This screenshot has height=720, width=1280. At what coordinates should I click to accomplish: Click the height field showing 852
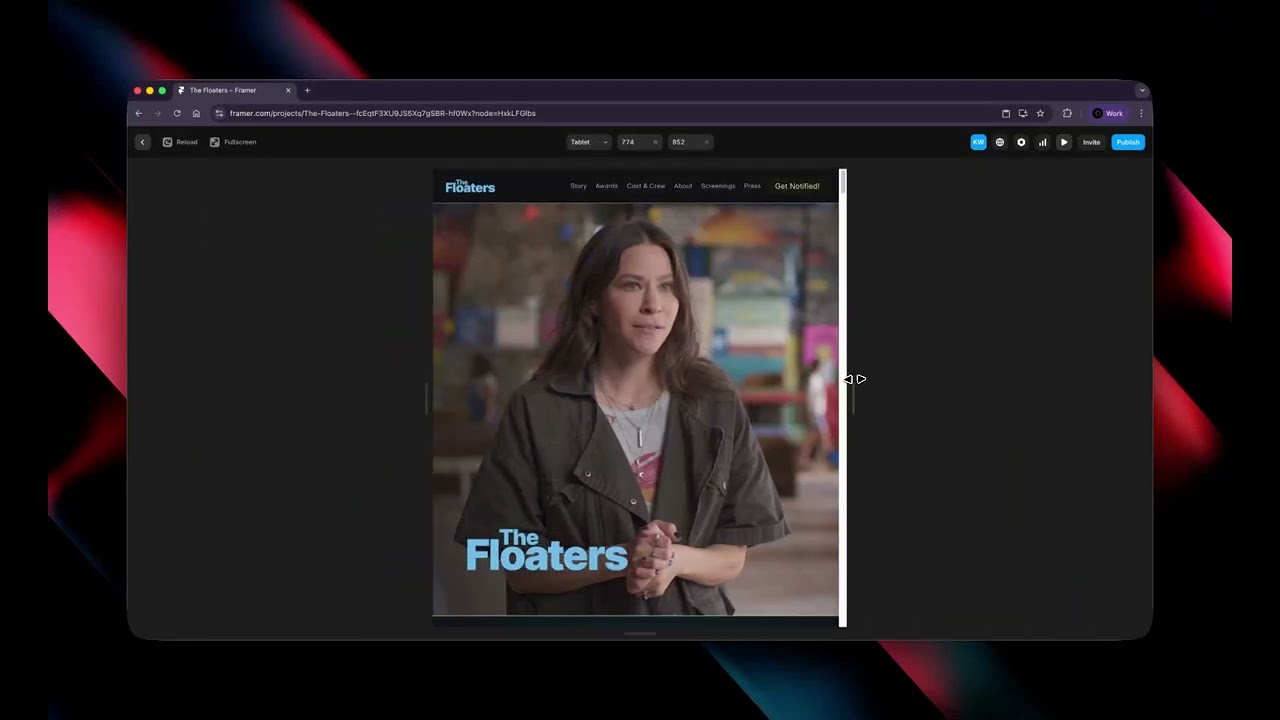click(x=690, y=142)
